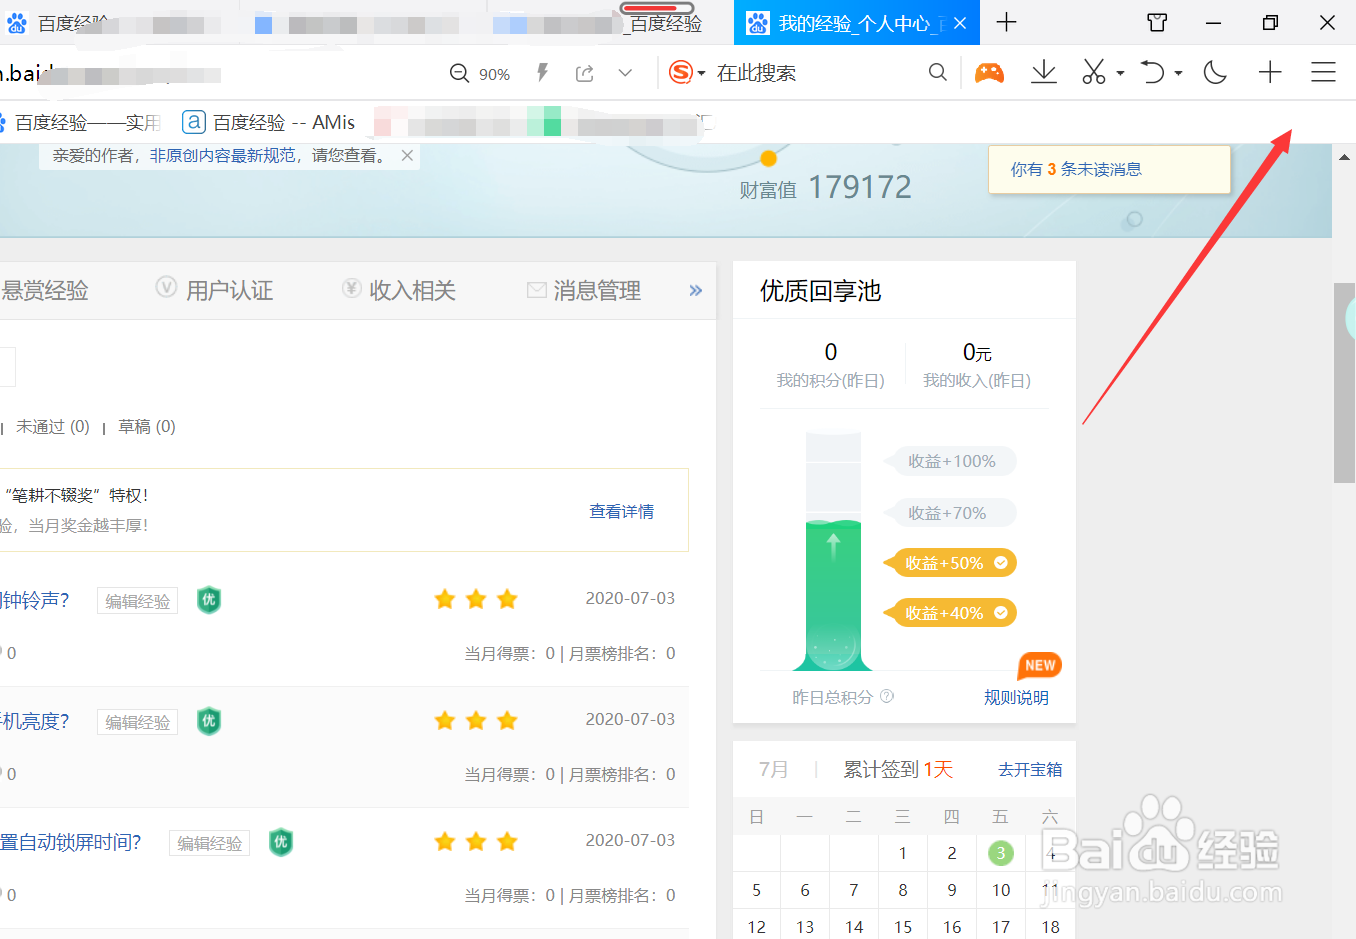Open the game center gamepad icon
The height and width of the screenshot is (939, 1356).
pos(989,72)
